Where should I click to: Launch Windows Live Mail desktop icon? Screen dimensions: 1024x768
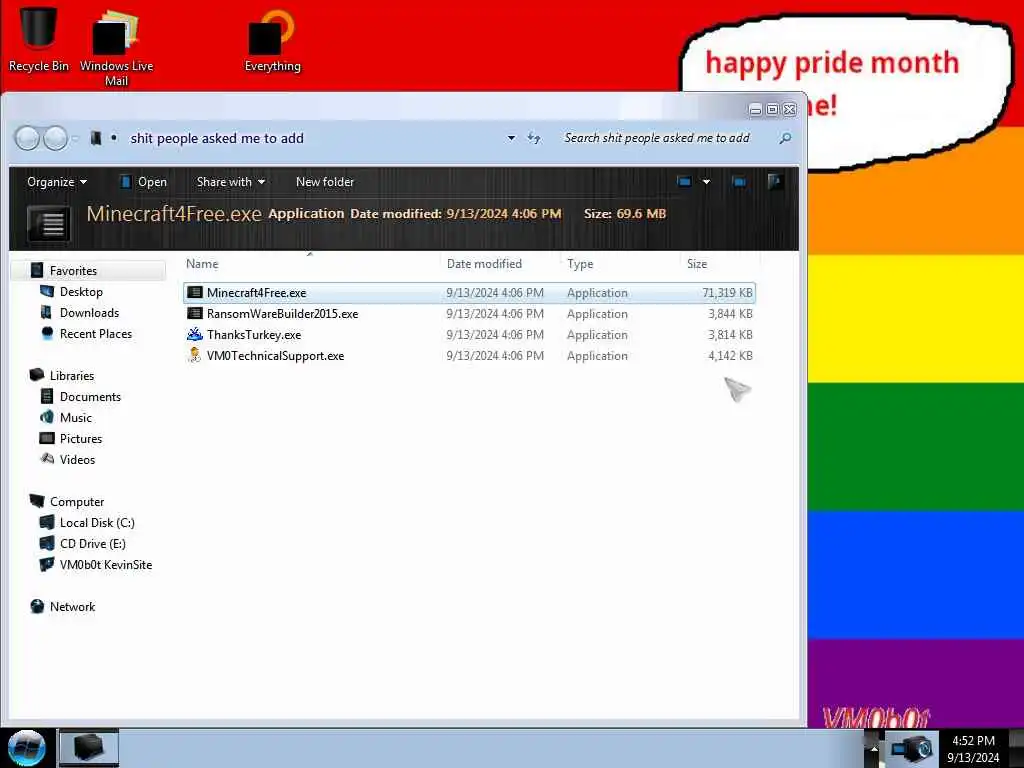(116, 47)
